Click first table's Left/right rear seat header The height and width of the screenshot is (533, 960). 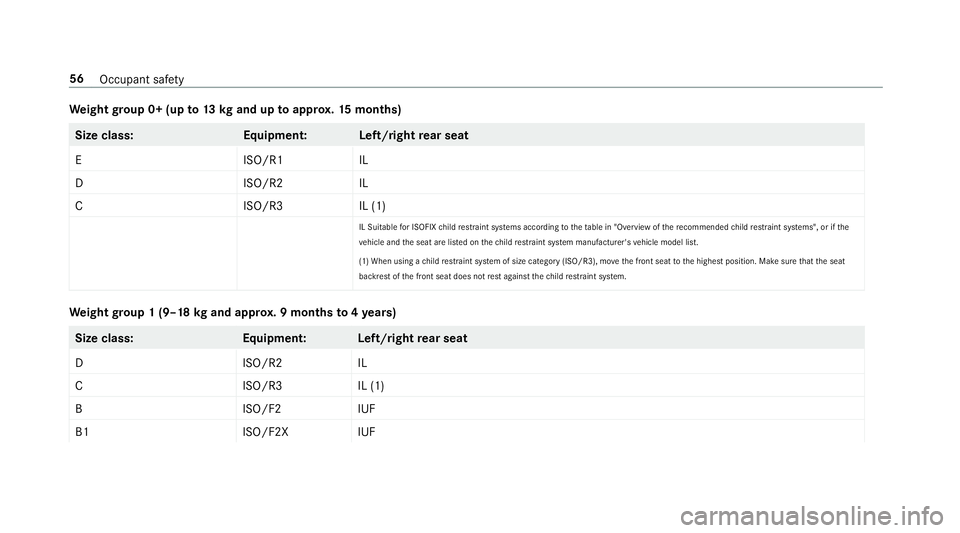(414, 135)
